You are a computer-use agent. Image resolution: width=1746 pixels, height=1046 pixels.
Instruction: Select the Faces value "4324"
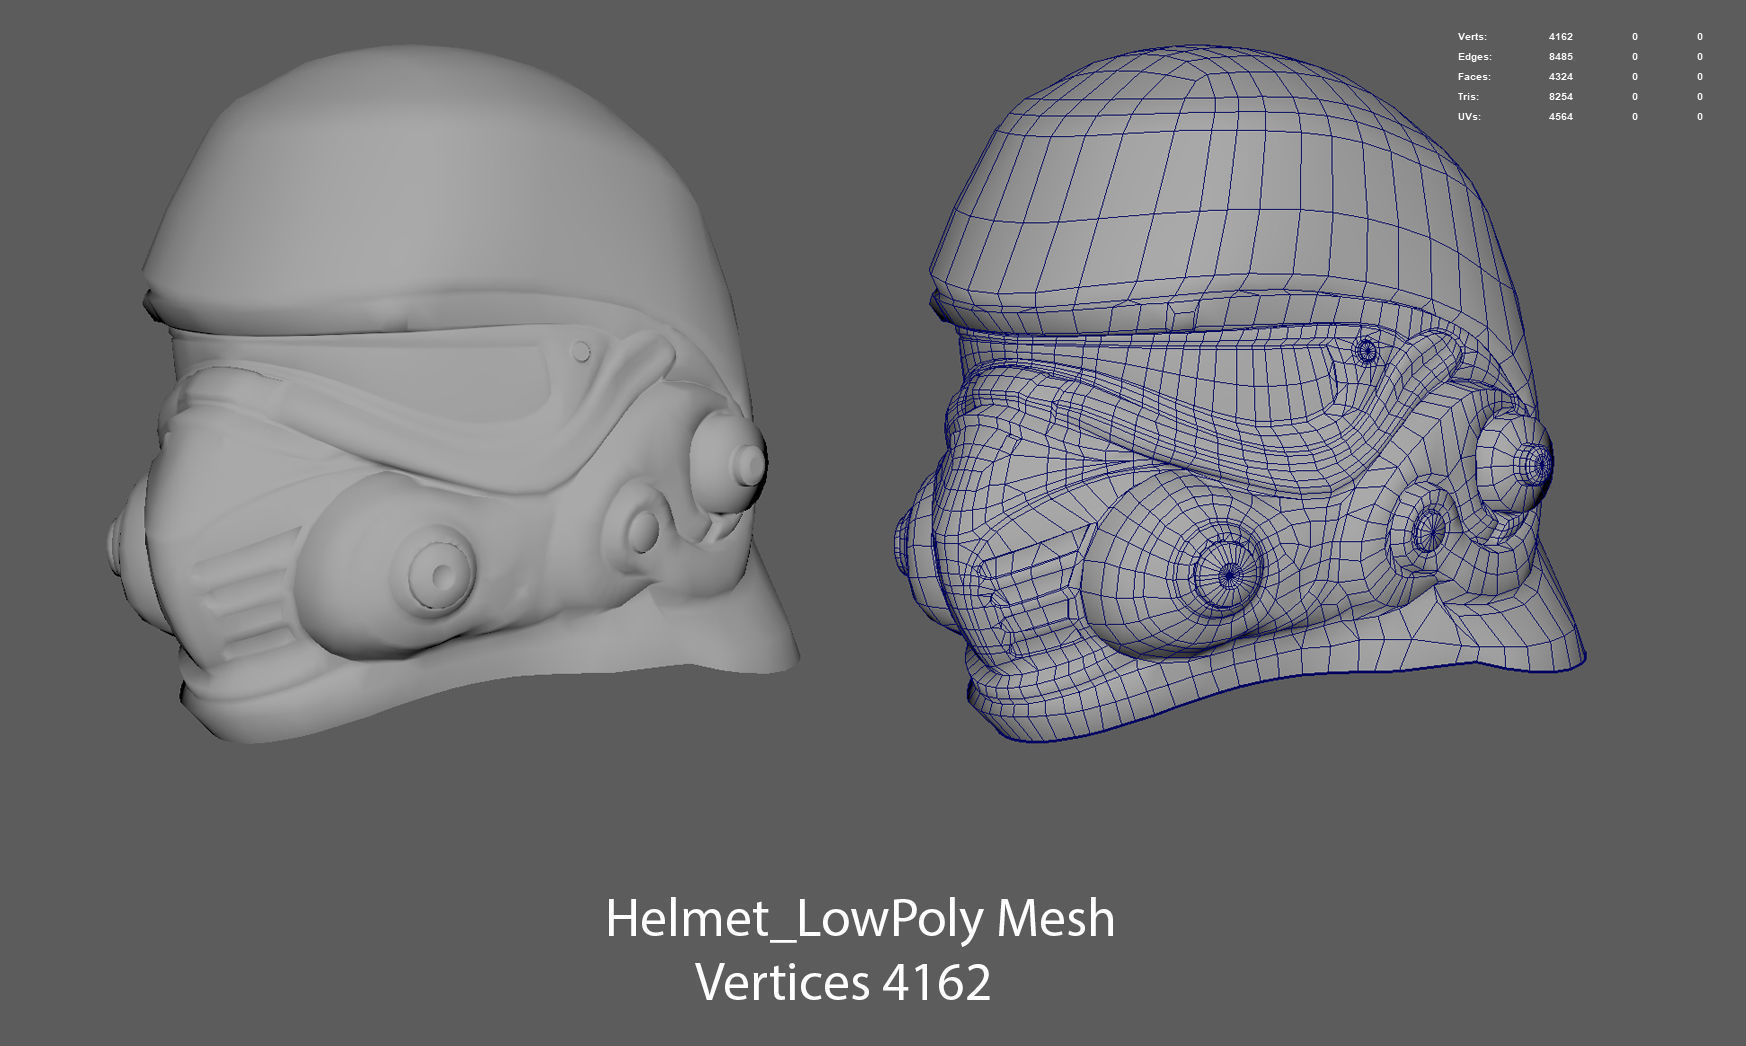1560,77
